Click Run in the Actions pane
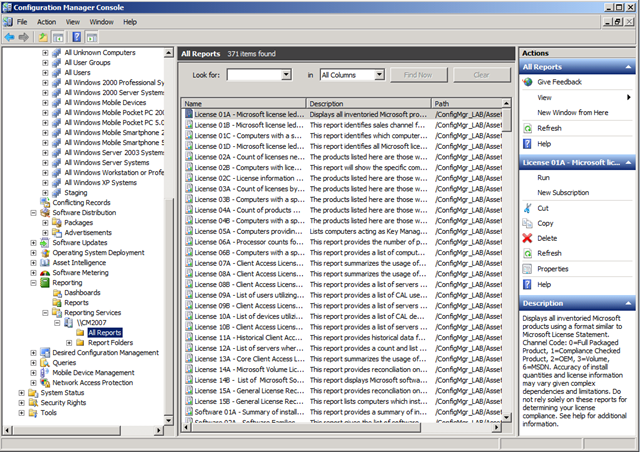This screenshot has width=640, height=452. (x=543, y=178)
